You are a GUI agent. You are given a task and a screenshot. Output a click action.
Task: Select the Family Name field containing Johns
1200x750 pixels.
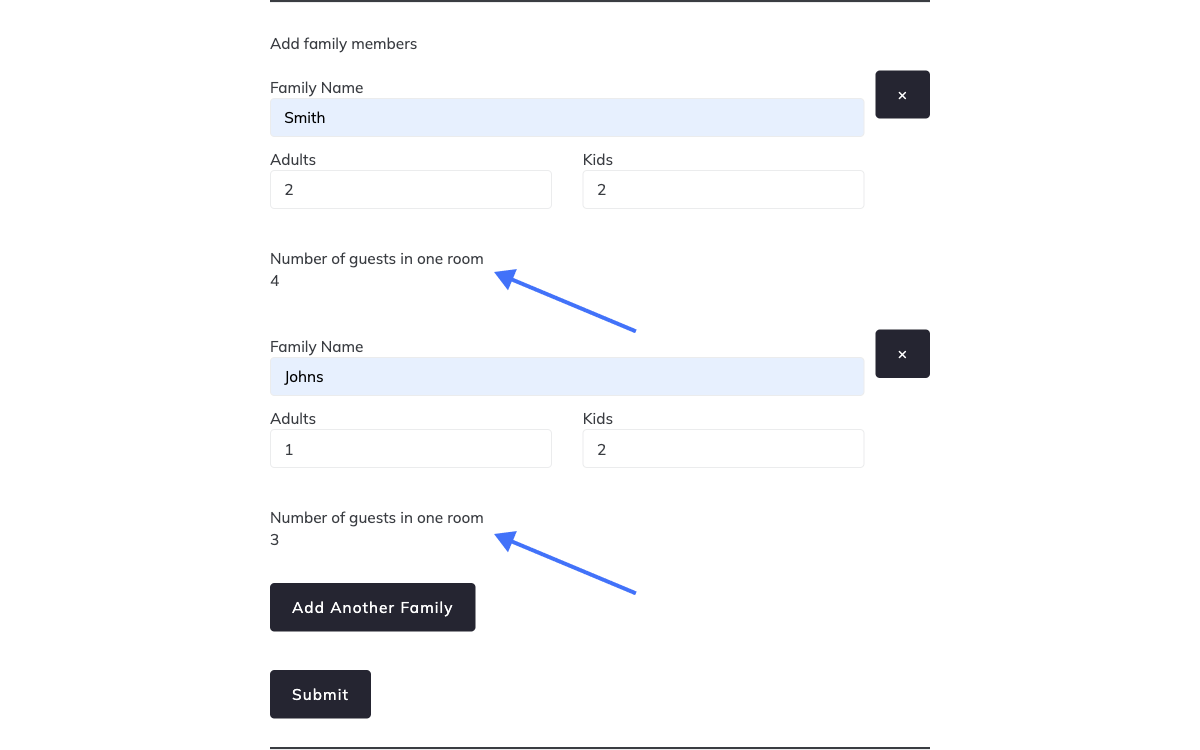pyautogui.click(x=567, y=376)
